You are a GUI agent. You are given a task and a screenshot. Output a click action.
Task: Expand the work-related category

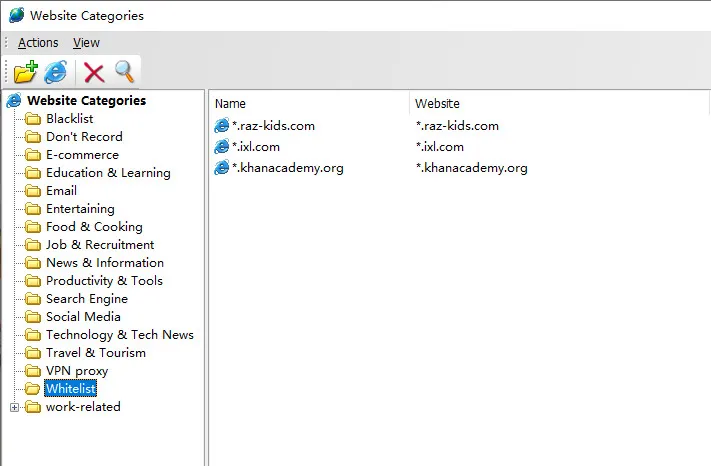tap(15, 407)
